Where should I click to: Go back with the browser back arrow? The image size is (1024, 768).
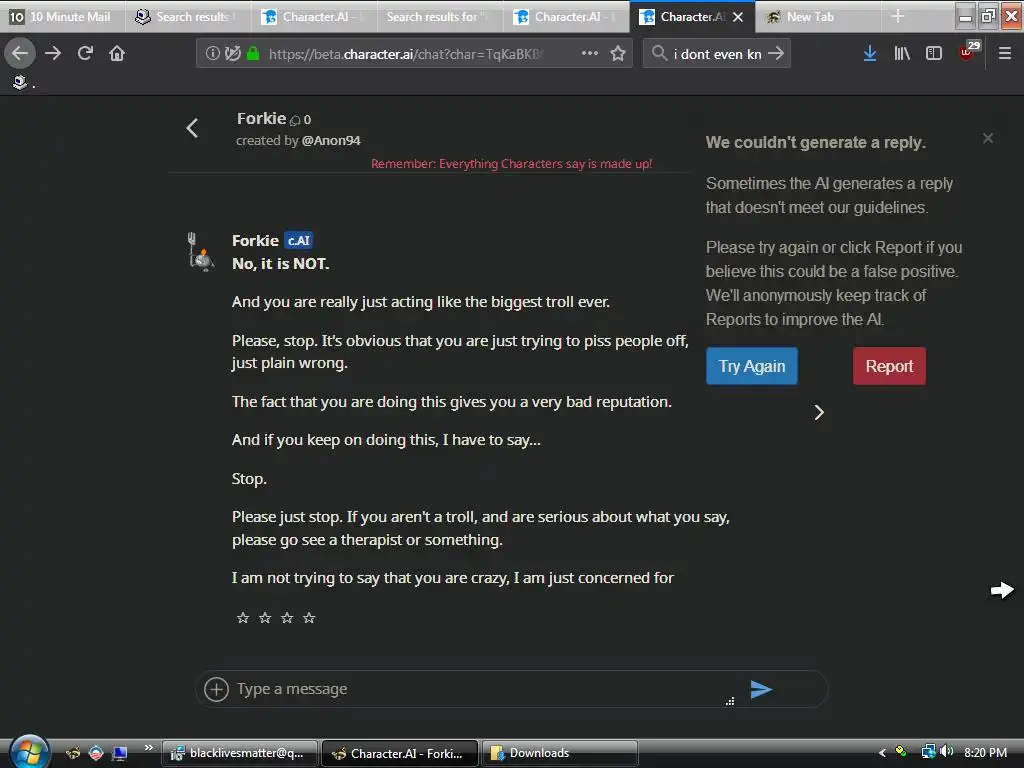20,53
